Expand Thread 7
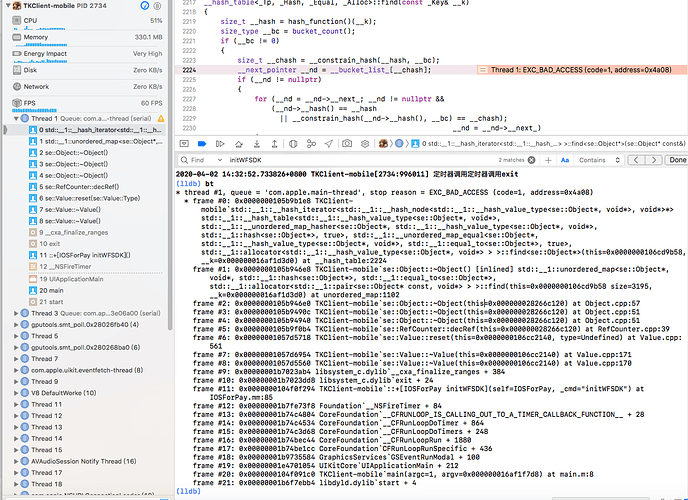 click(16, 359)
